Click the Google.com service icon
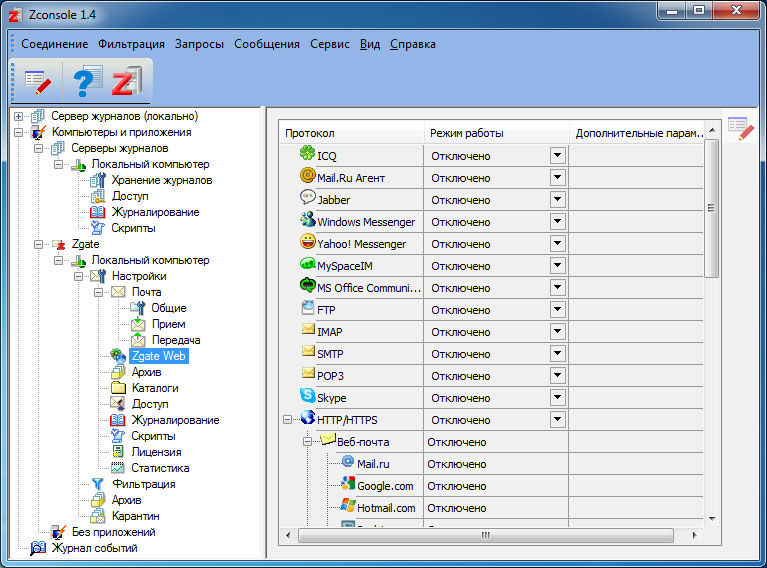 point(348,483)
